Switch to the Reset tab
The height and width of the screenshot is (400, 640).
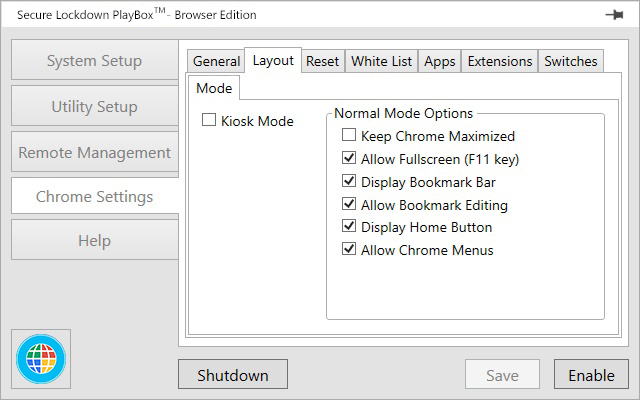322,61
